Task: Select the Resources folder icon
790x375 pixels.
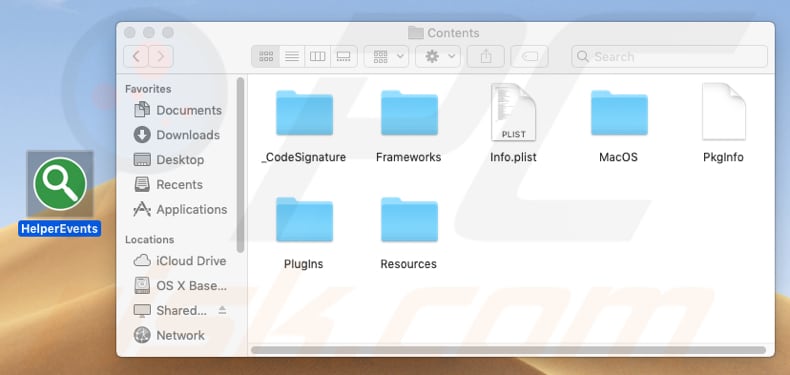Action: tap(409, 220)
